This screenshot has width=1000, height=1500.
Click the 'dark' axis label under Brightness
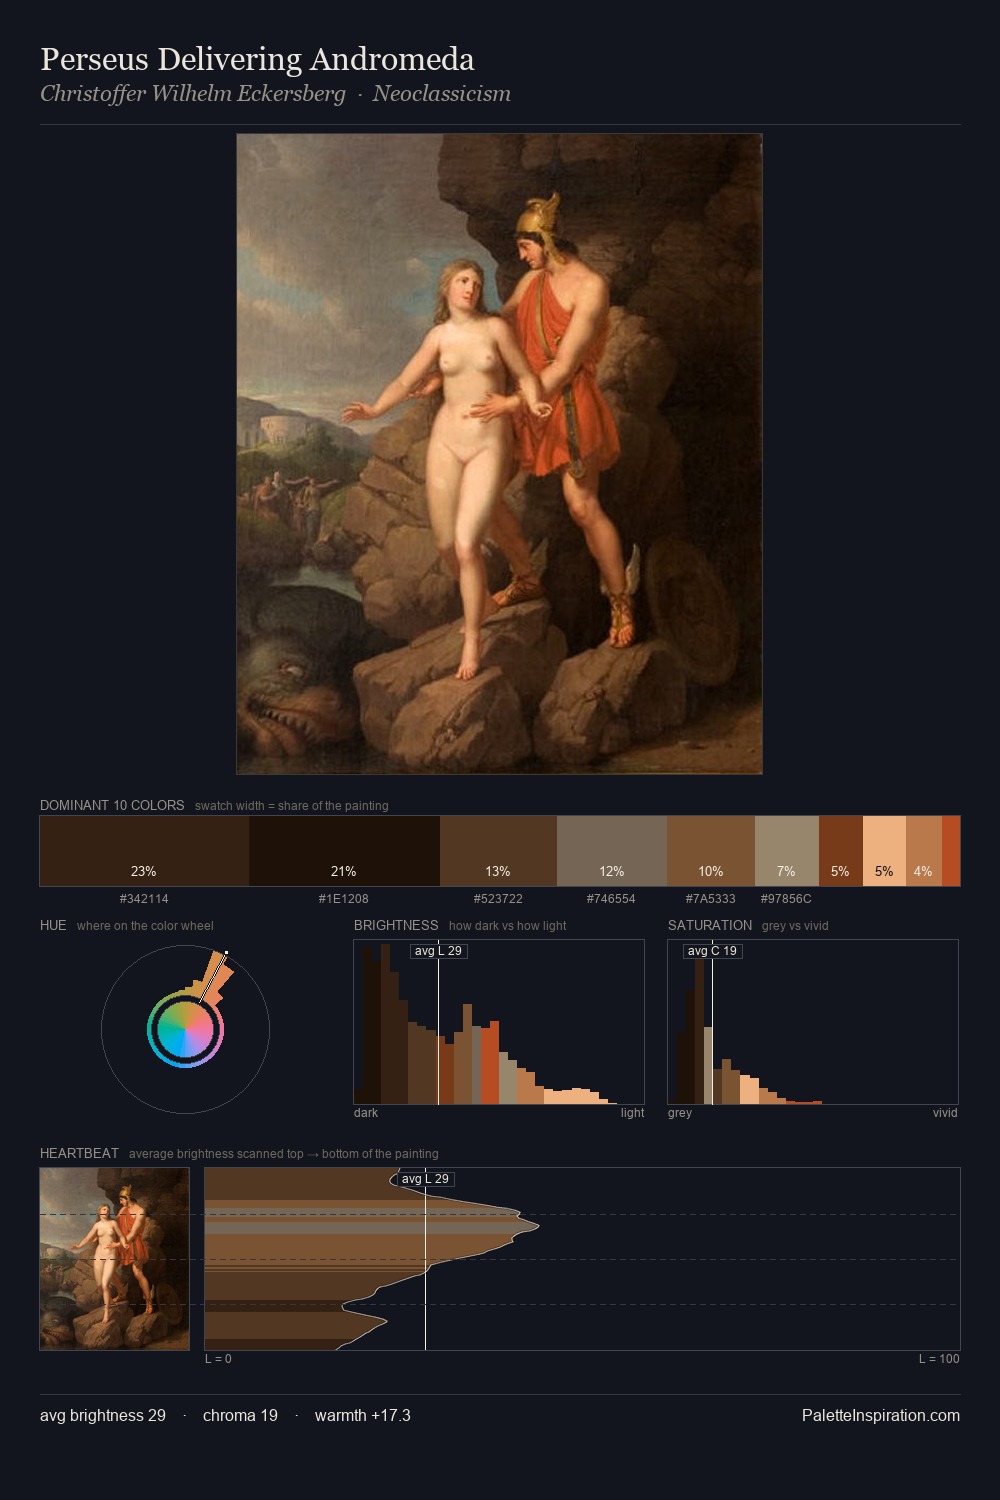point(366,1113)
